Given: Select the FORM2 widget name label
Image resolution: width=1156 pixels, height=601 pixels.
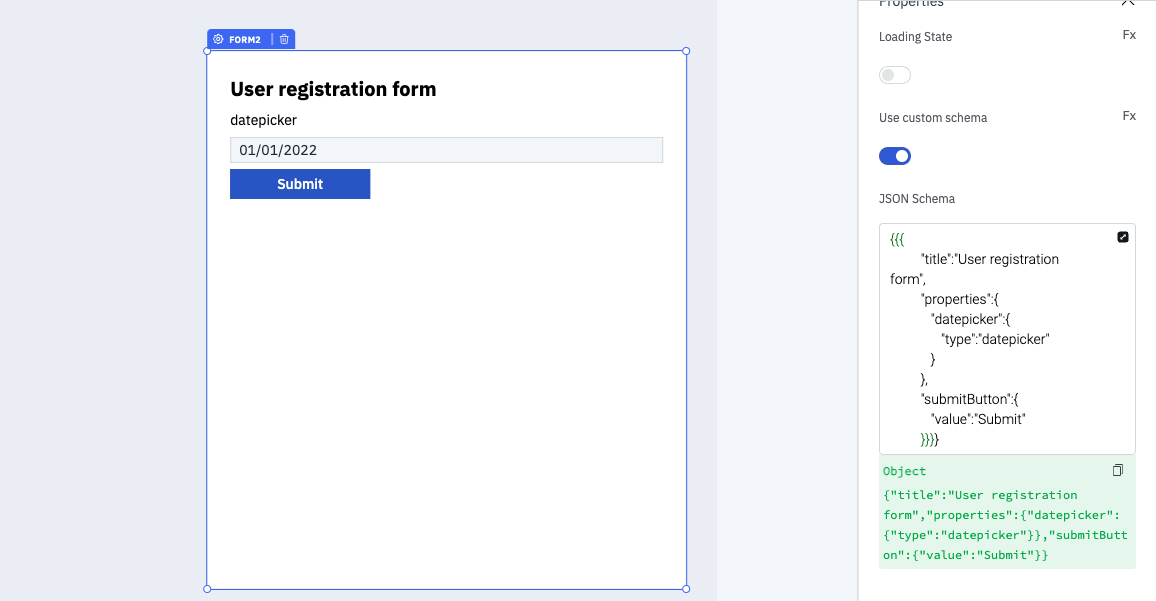Looking at the screenshot, I should click(x=245, y=39).
